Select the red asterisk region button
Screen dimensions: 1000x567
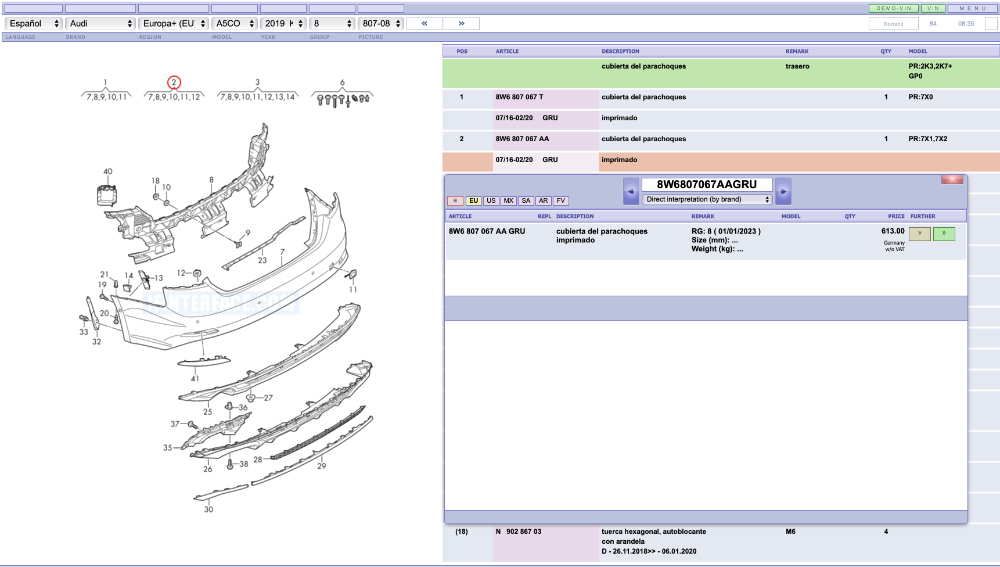pos(455,201)
